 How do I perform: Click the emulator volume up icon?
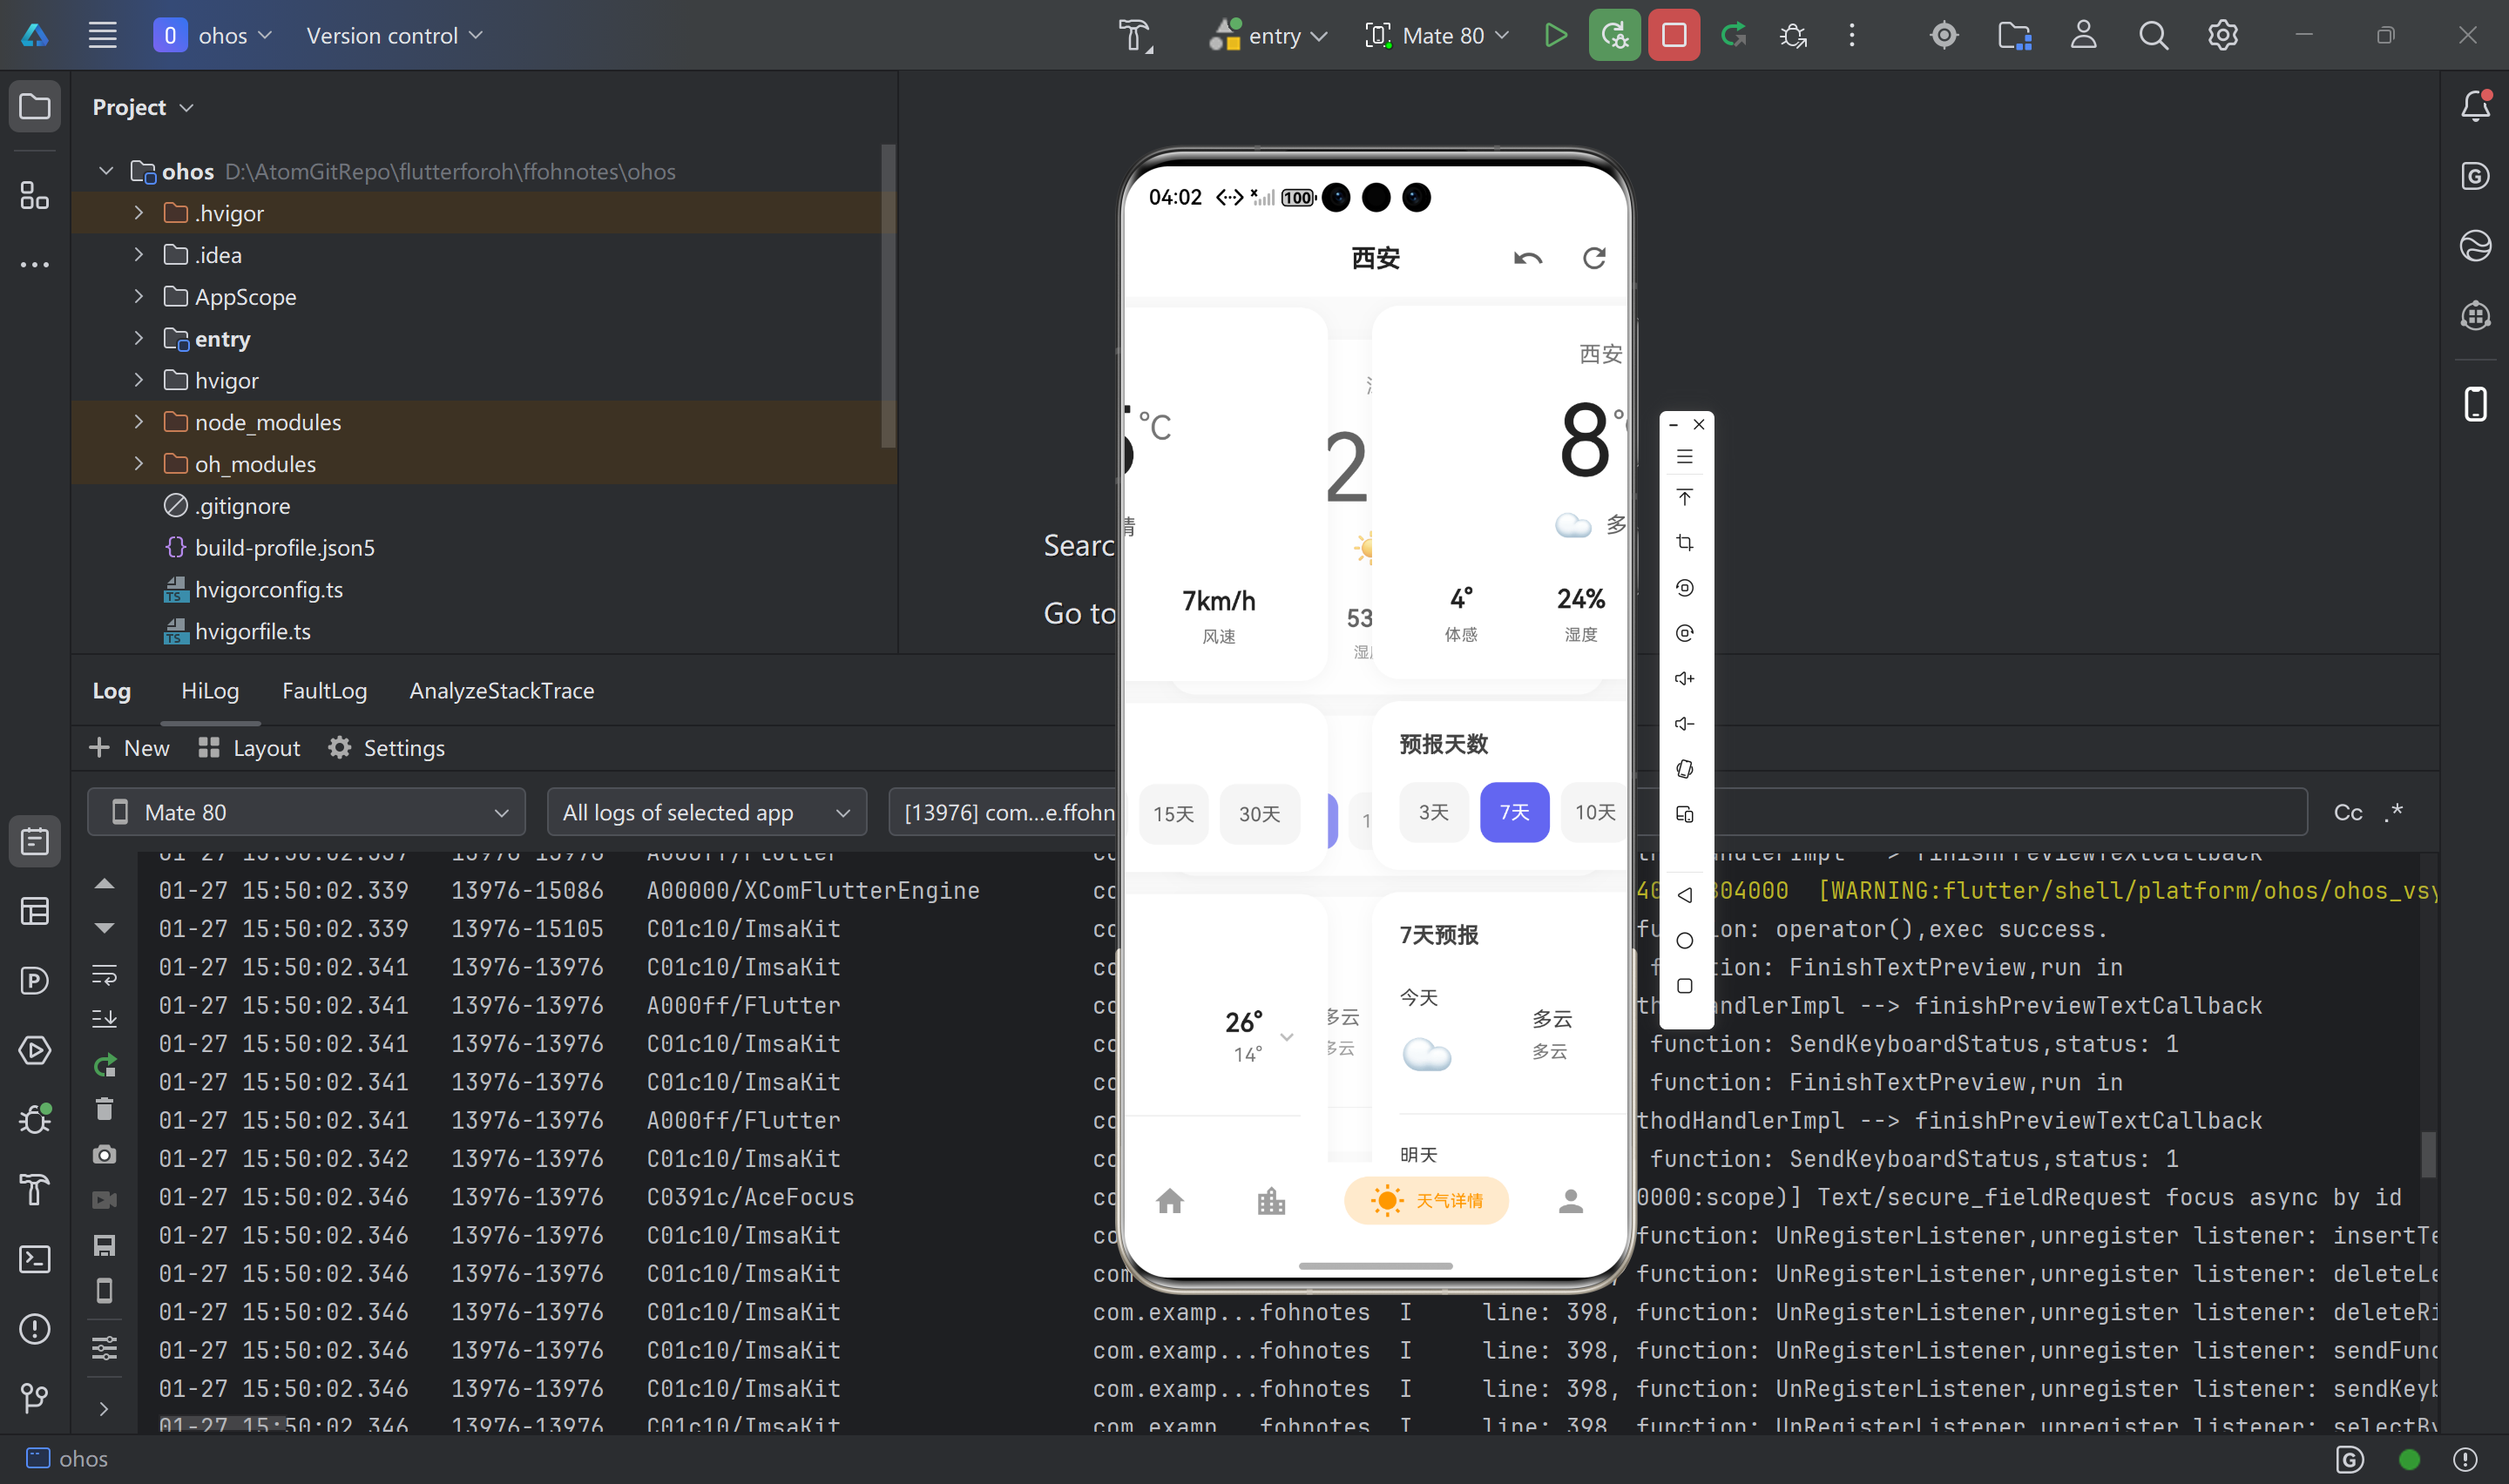pyautogui.click(x=1684, y=678)
